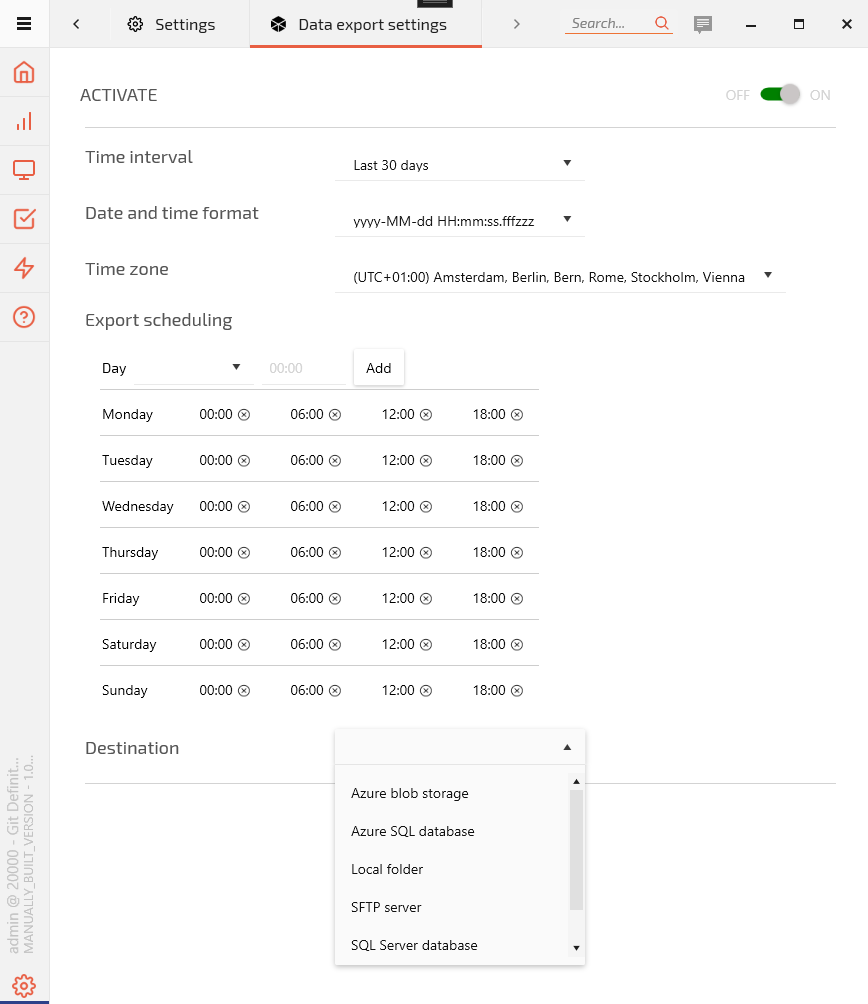Viewport: 868px width, 1004px height.
Task: Open the checklist tasks icon
Action: 24,219
